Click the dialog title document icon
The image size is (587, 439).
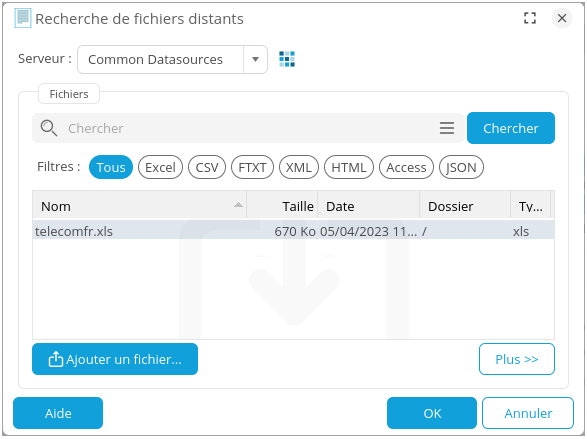coord(22,18)
